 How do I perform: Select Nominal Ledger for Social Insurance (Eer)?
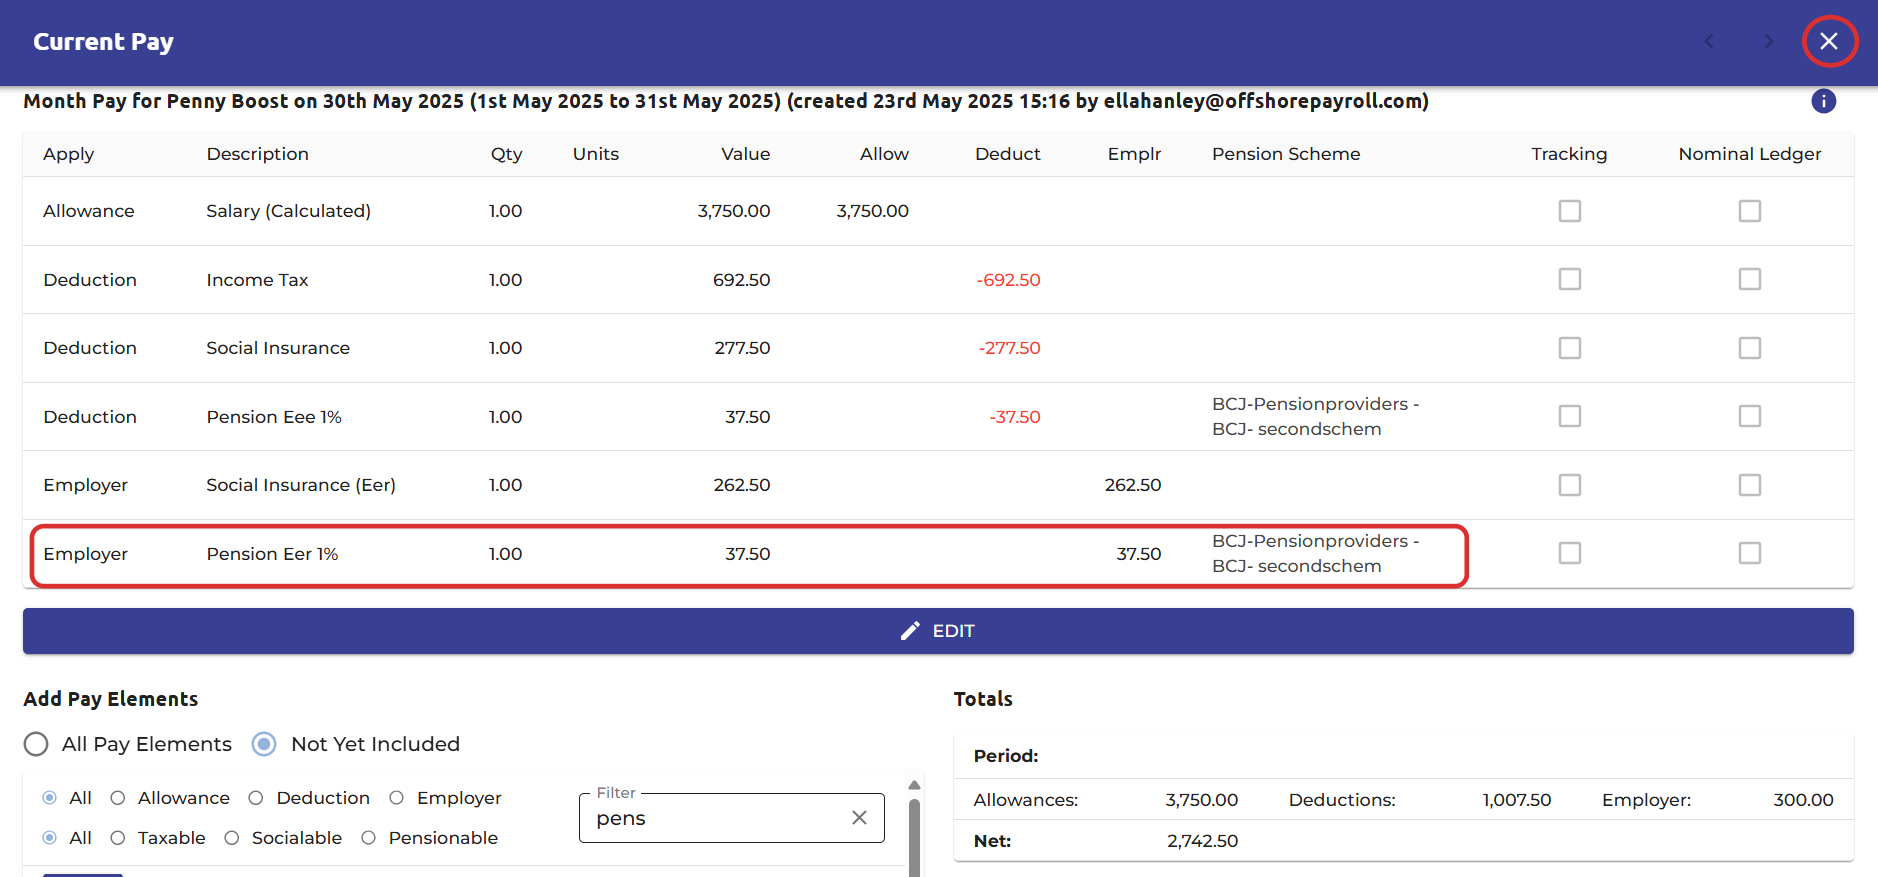tap(1750, 485)
